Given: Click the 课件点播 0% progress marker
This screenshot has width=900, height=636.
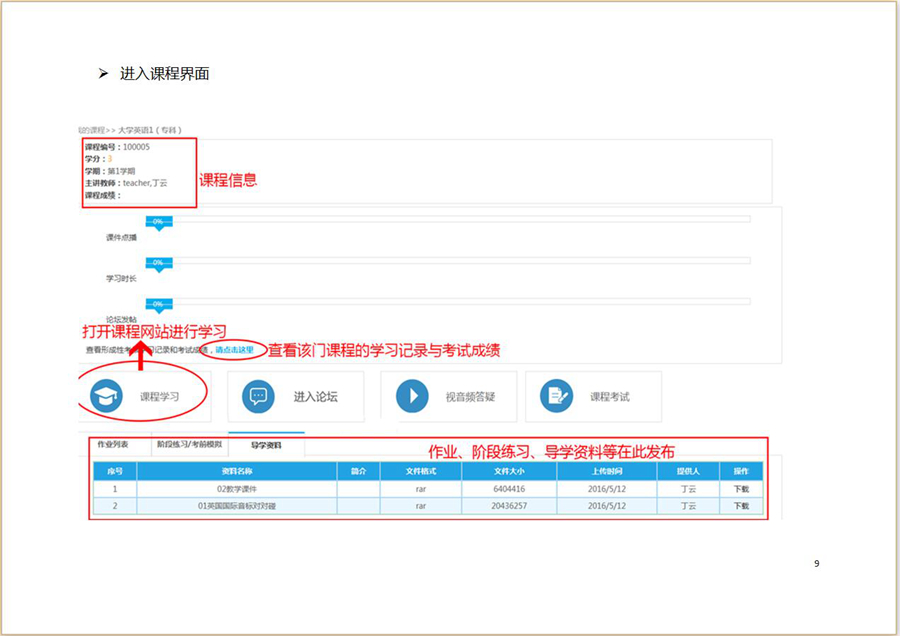Looking at the screenshot, I should 158,222.
